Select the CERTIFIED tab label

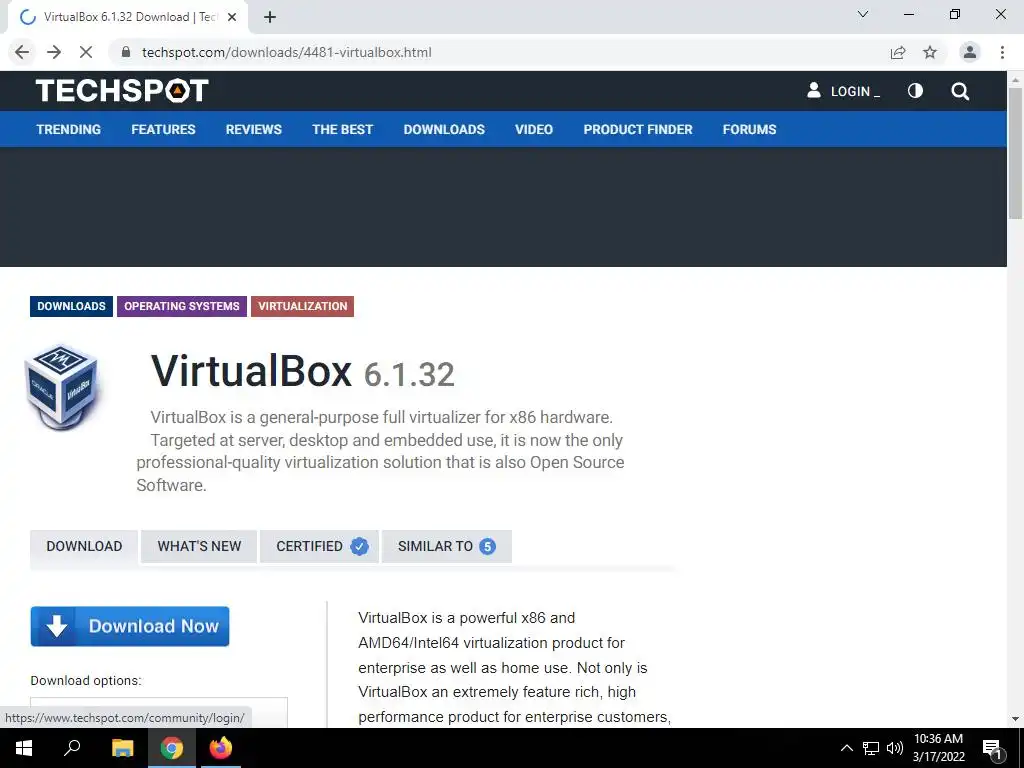[310, 546]
